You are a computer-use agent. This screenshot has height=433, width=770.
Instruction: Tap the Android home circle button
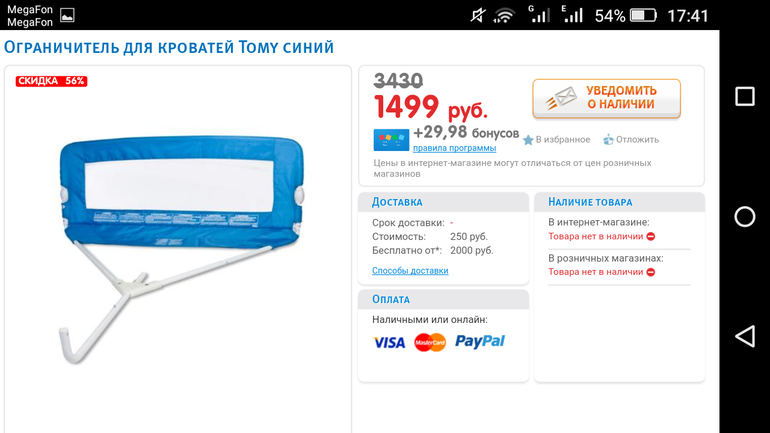[x=745, y=216]
